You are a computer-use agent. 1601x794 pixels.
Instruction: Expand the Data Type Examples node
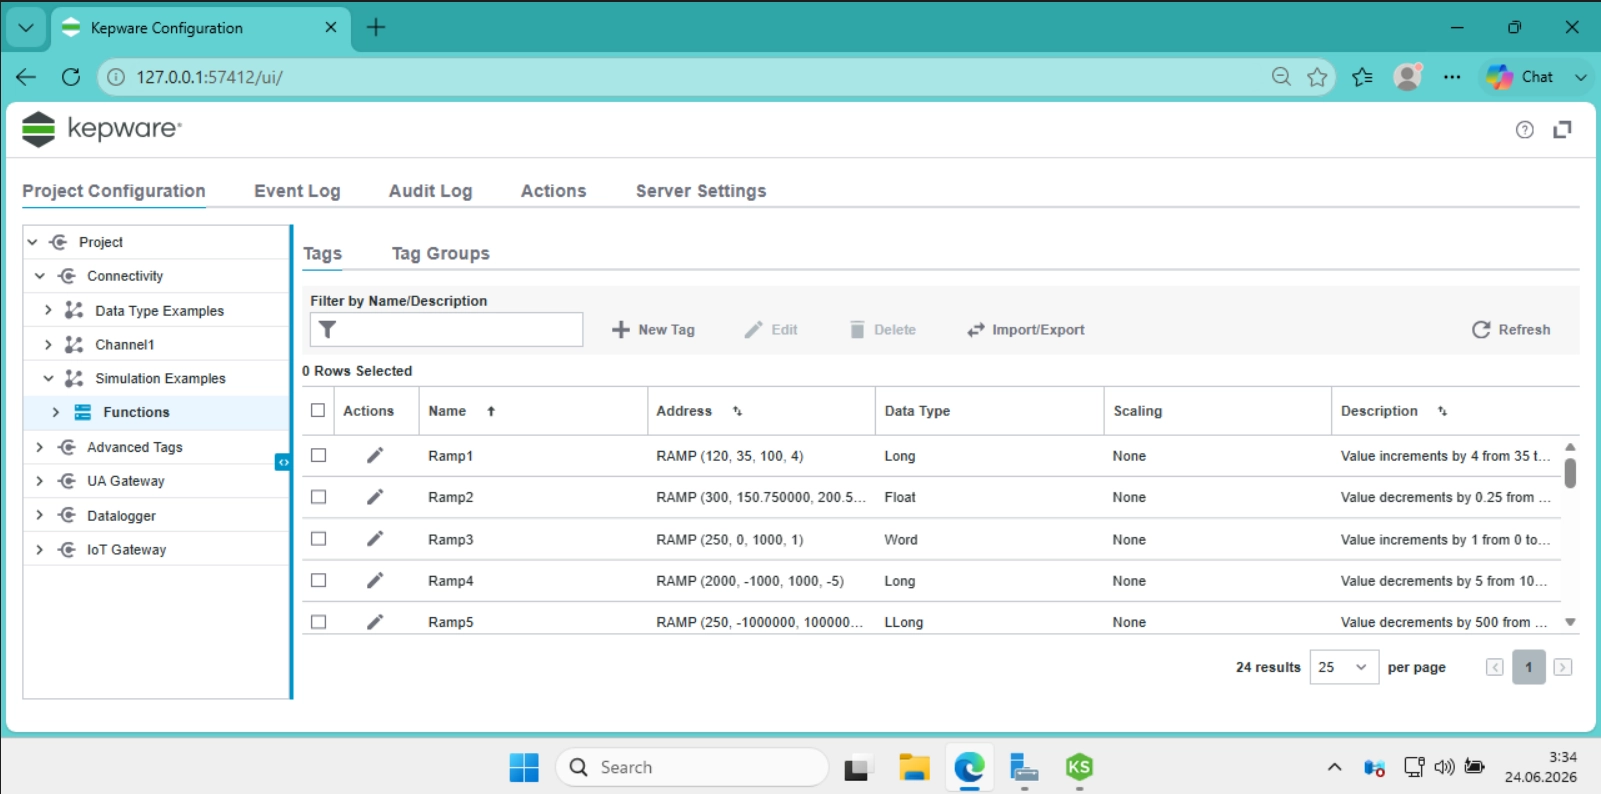tap(48, 310)
